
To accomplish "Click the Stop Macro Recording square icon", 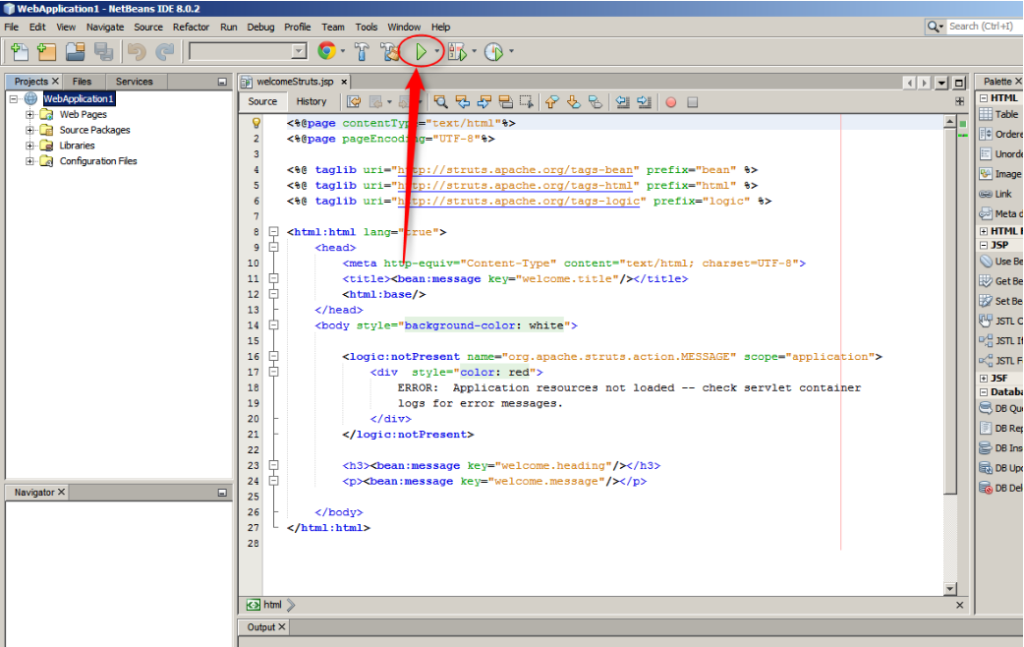I will click(692, 102).
